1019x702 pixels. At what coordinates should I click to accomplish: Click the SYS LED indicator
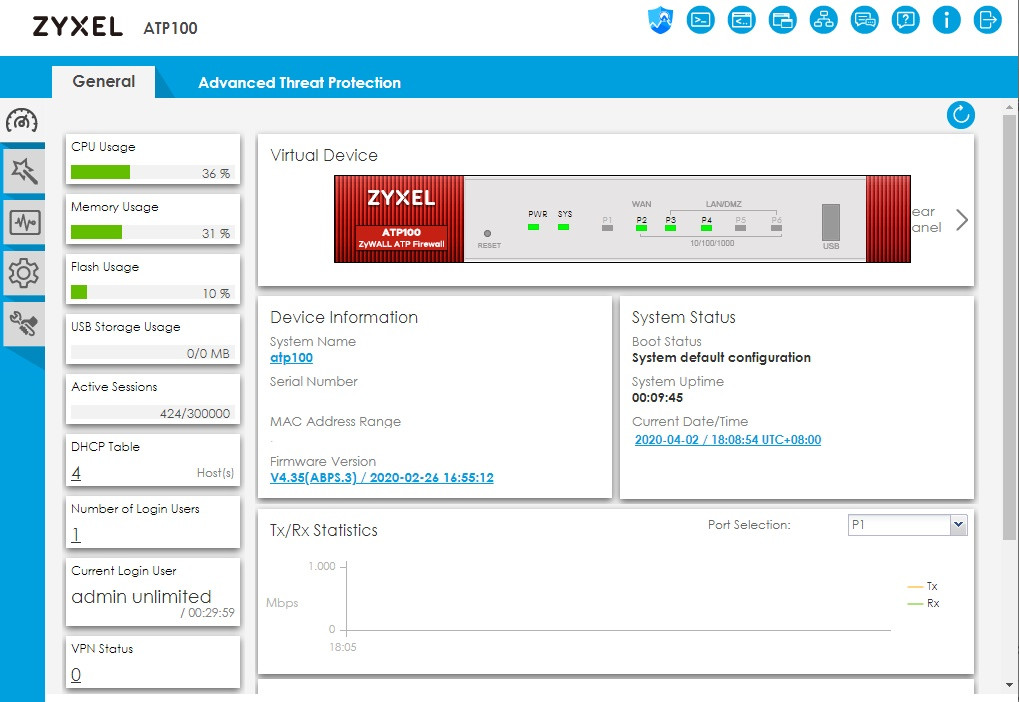coord(563,227)
